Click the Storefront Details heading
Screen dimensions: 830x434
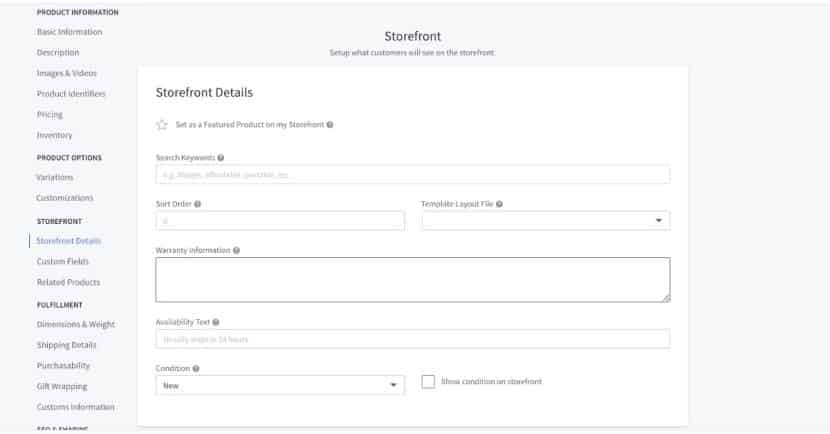pyautogui.click(x=204, y=93)
